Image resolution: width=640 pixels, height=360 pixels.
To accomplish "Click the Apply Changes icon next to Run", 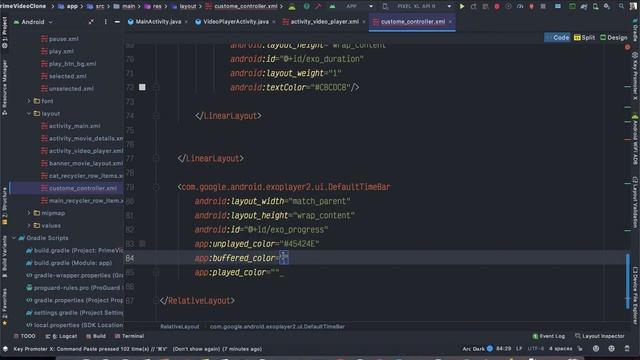I will (x=473, y=7).
